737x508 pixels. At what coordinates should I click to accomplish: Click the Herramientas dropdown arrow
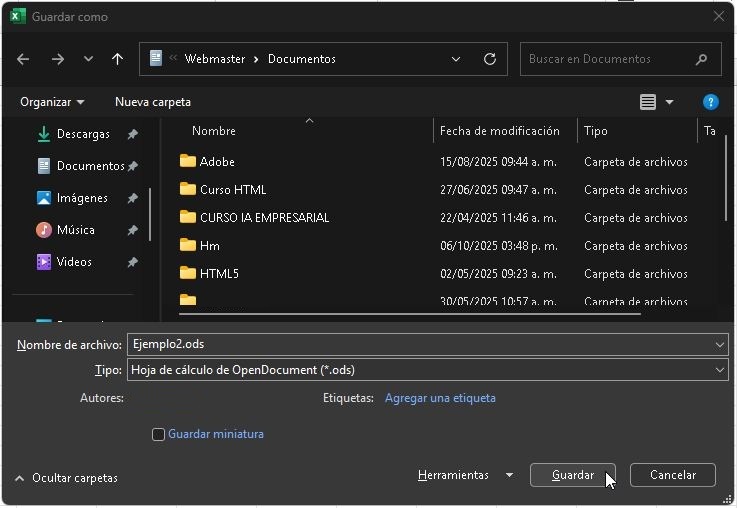(x=509, y=475)
